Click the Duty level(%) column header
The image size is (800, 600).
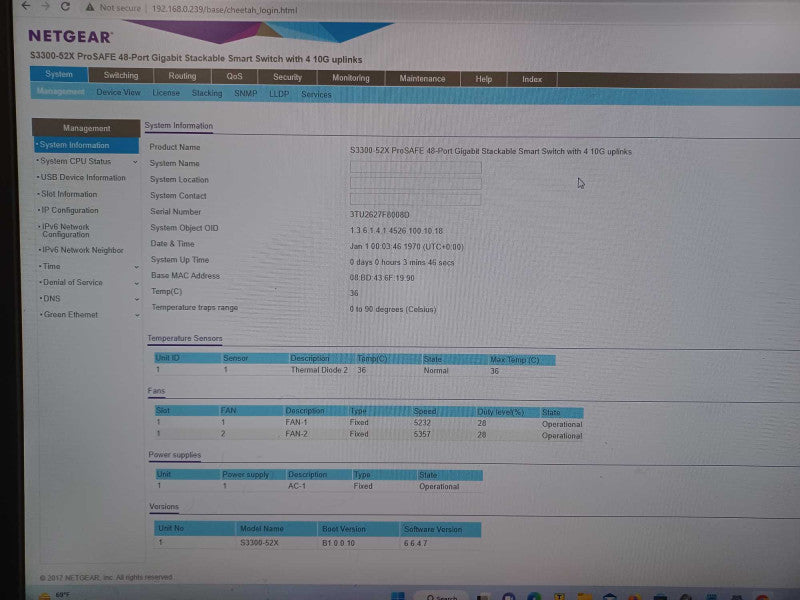(501, 412)
